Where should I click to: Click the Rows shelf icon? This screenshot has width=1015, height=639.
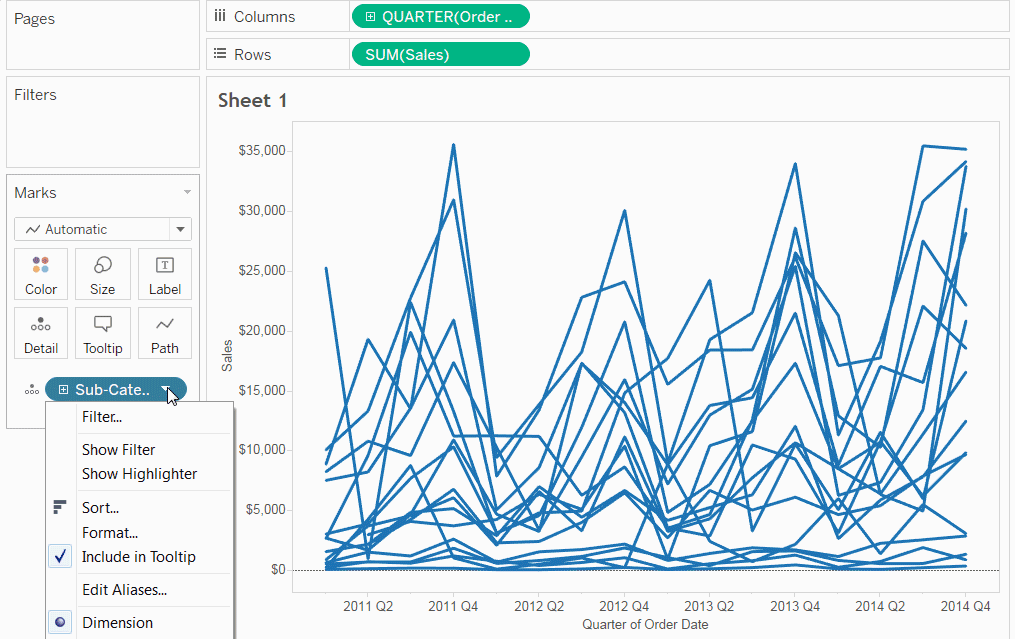220,54
